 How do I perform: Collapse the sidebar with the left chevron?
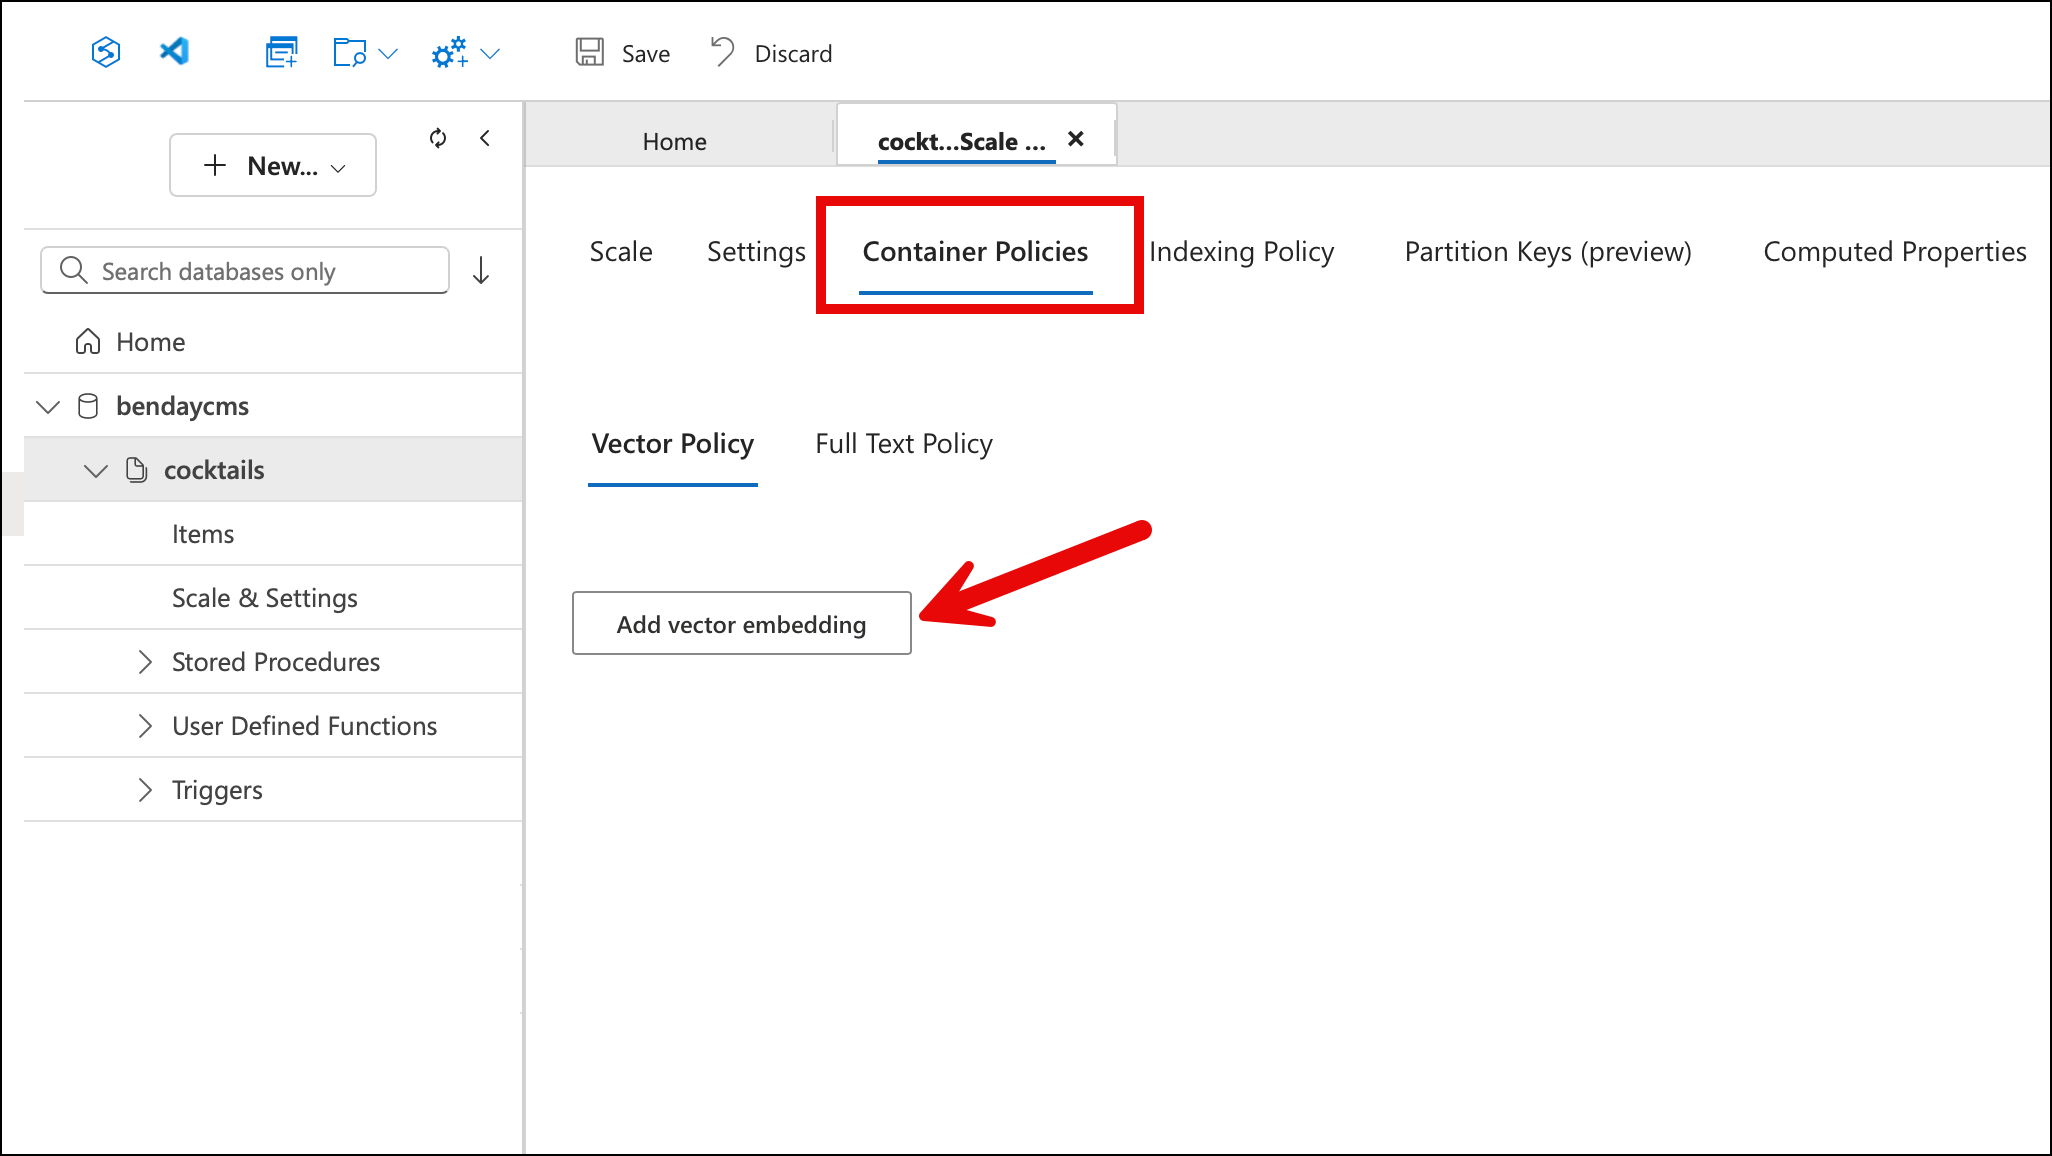[485, 139]
